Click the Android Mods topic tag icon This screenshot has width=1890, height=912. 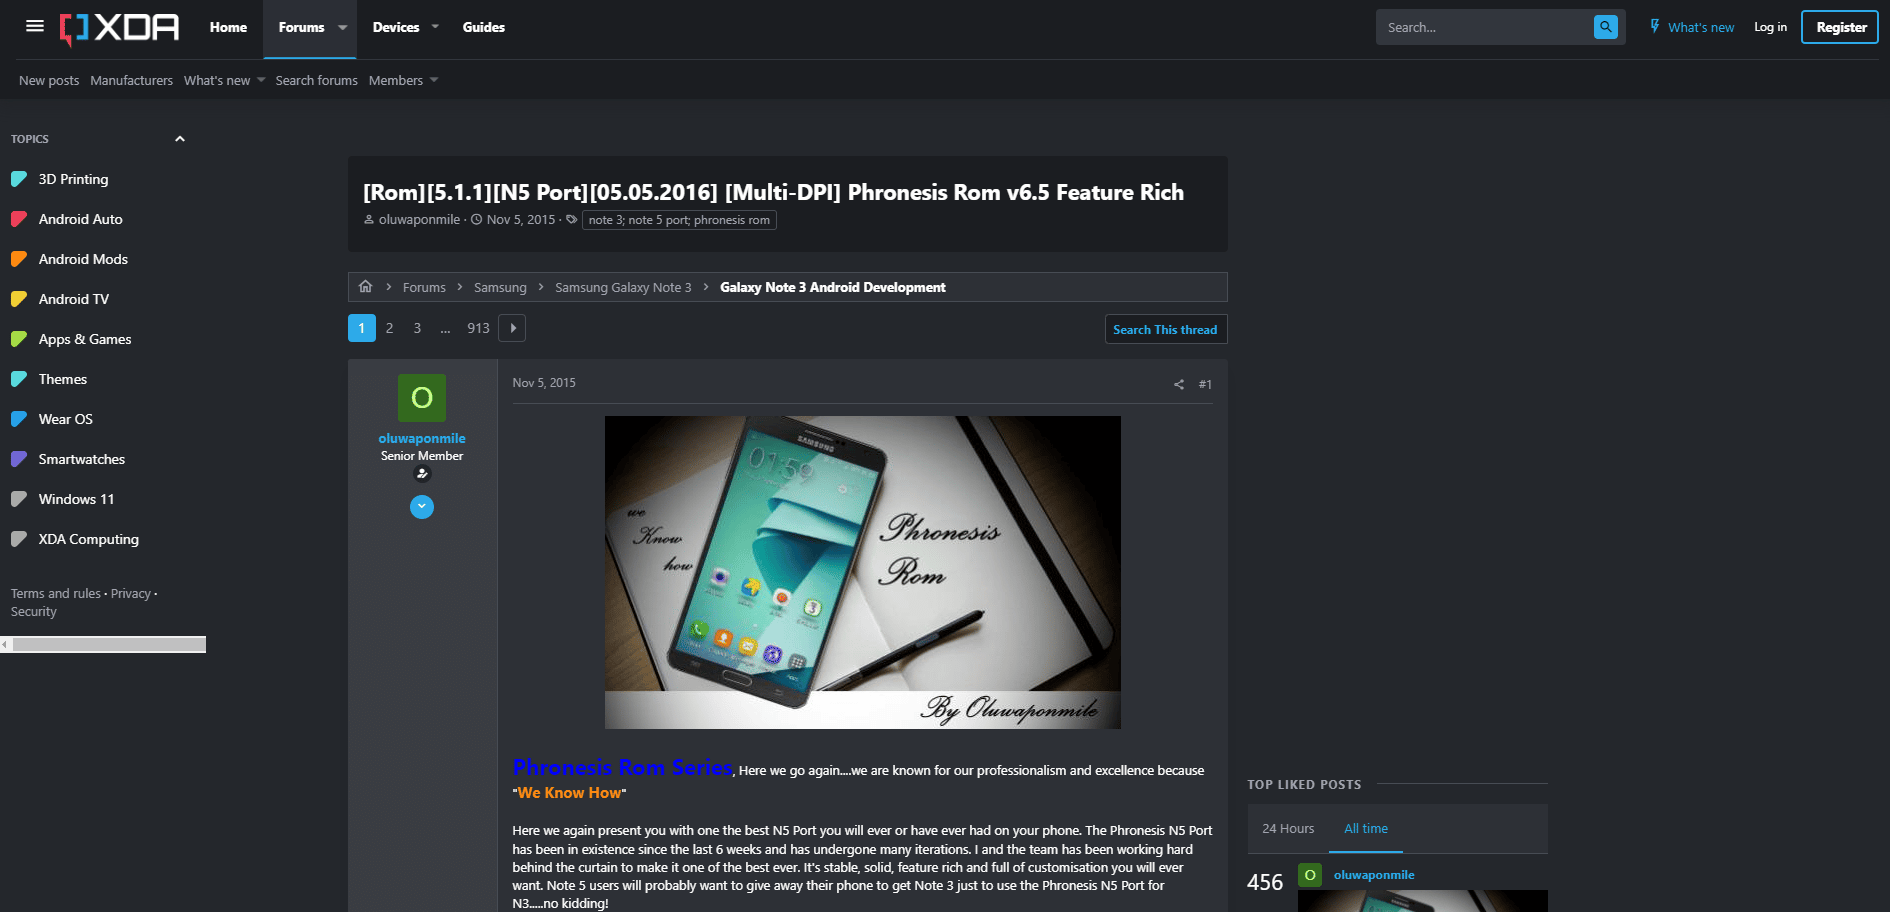coord(18,259)
